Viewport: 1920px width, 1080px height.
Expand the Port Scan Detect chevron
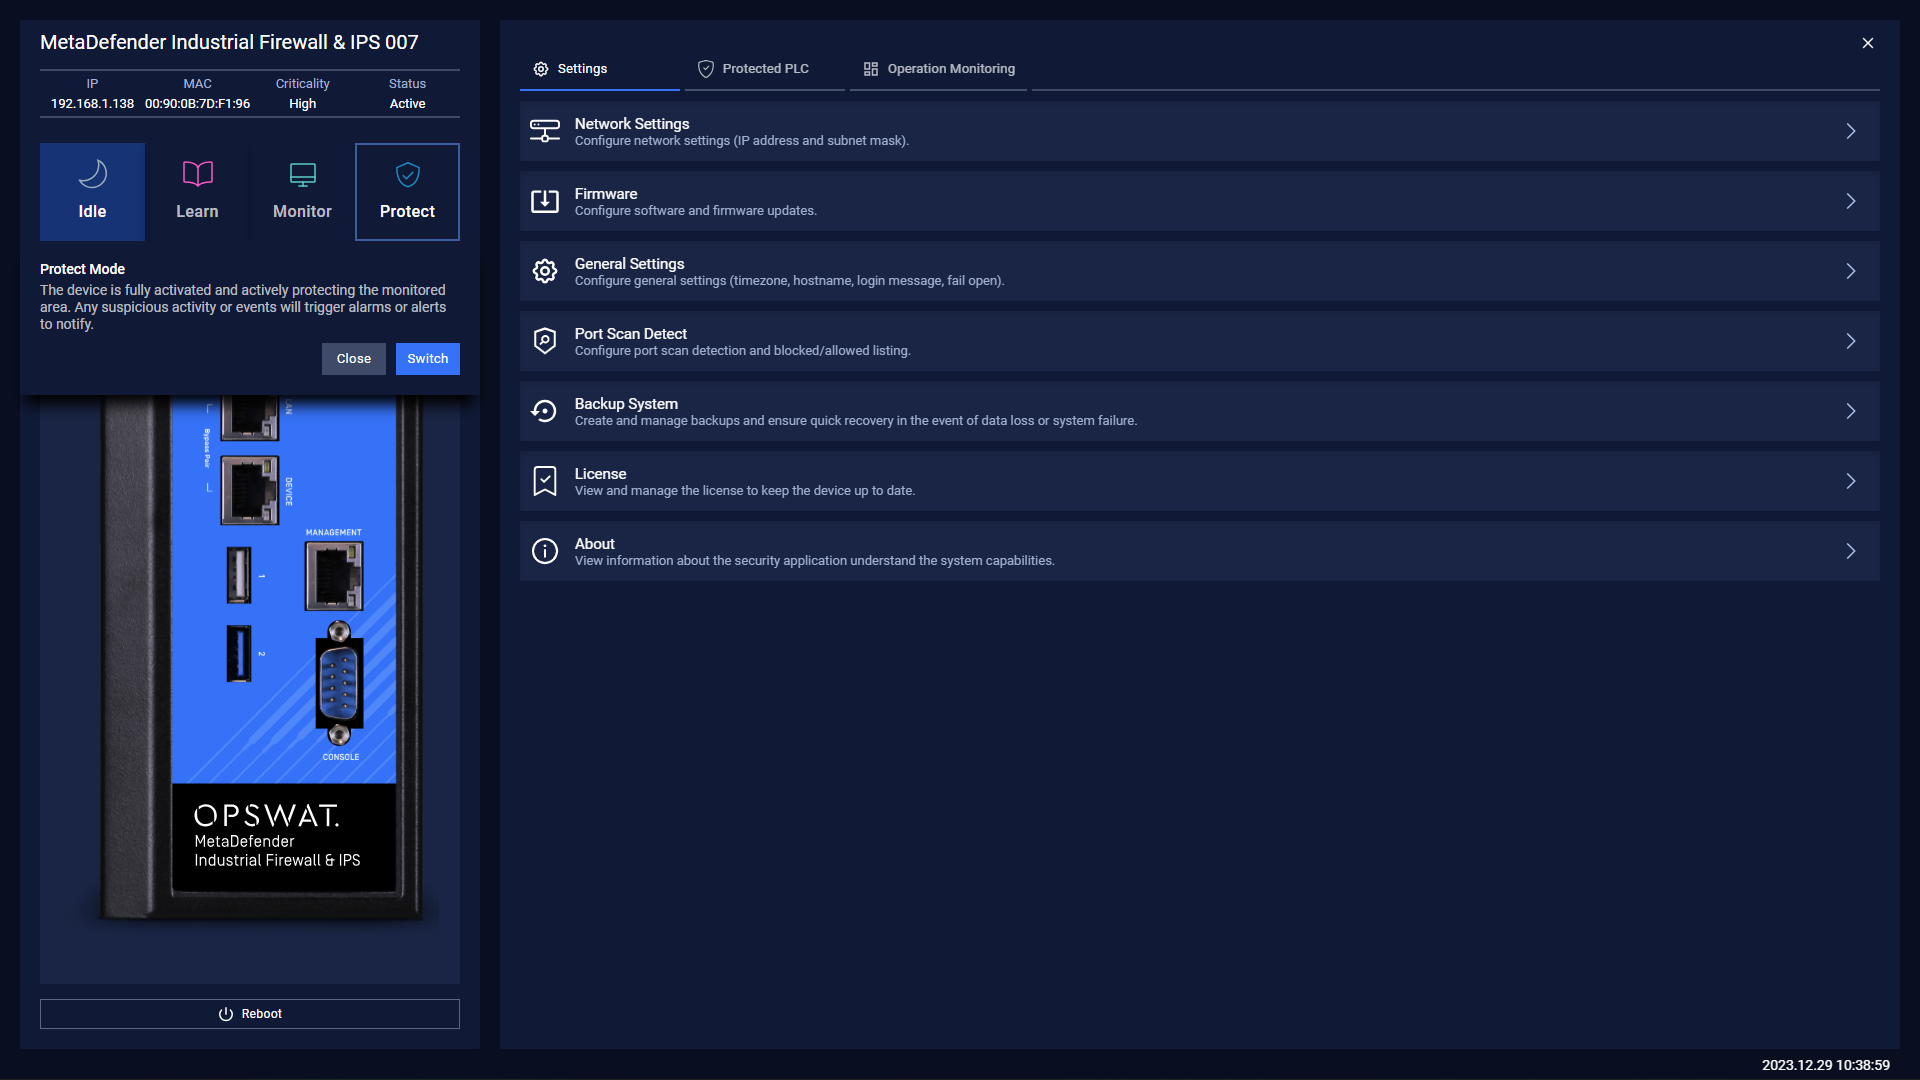click(x=1851, y=341)
